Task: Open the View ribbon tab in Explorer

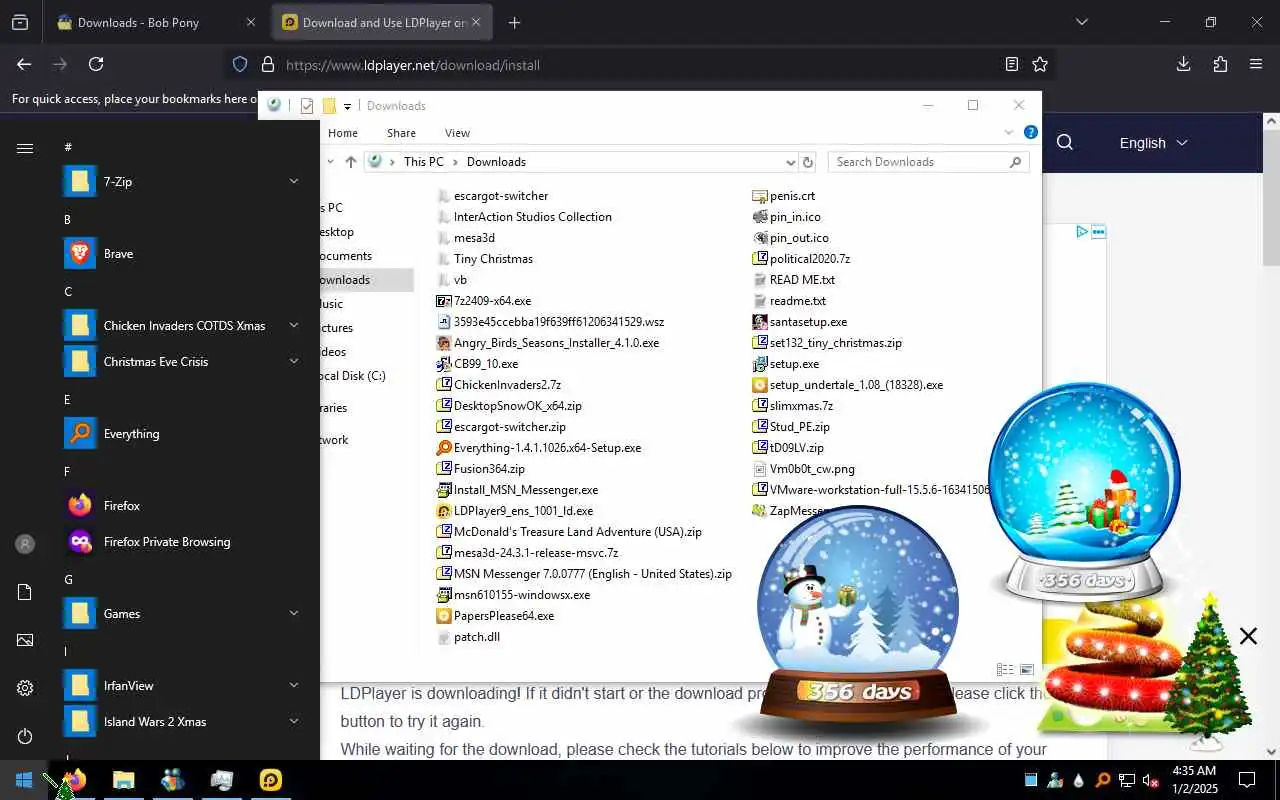Action: [457, 133]
